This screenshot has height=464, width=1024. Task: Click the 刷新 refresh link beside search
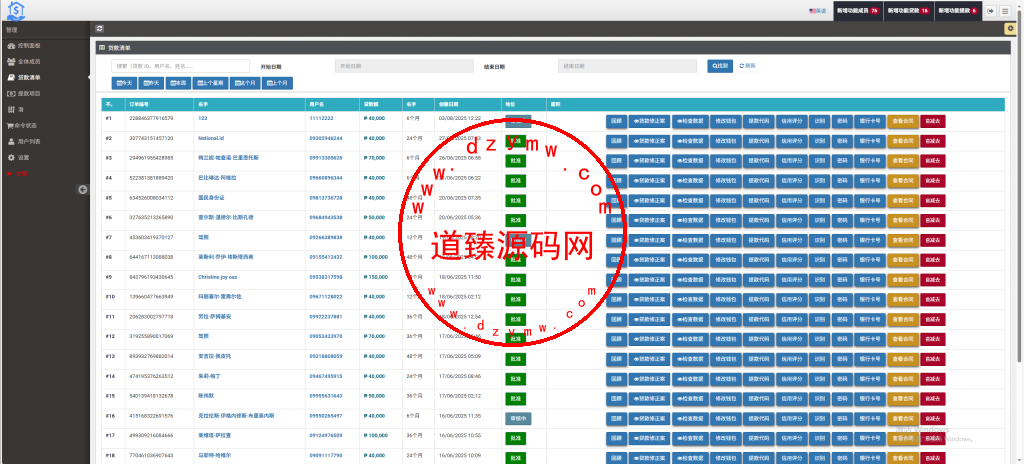[748, 66]
